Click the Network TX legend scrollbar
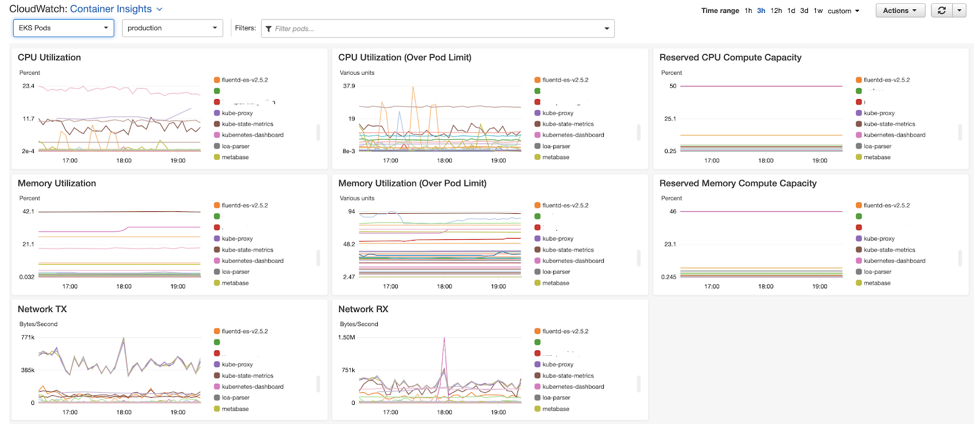The height and width of the screenshot is (424, 974). point(318,384)
